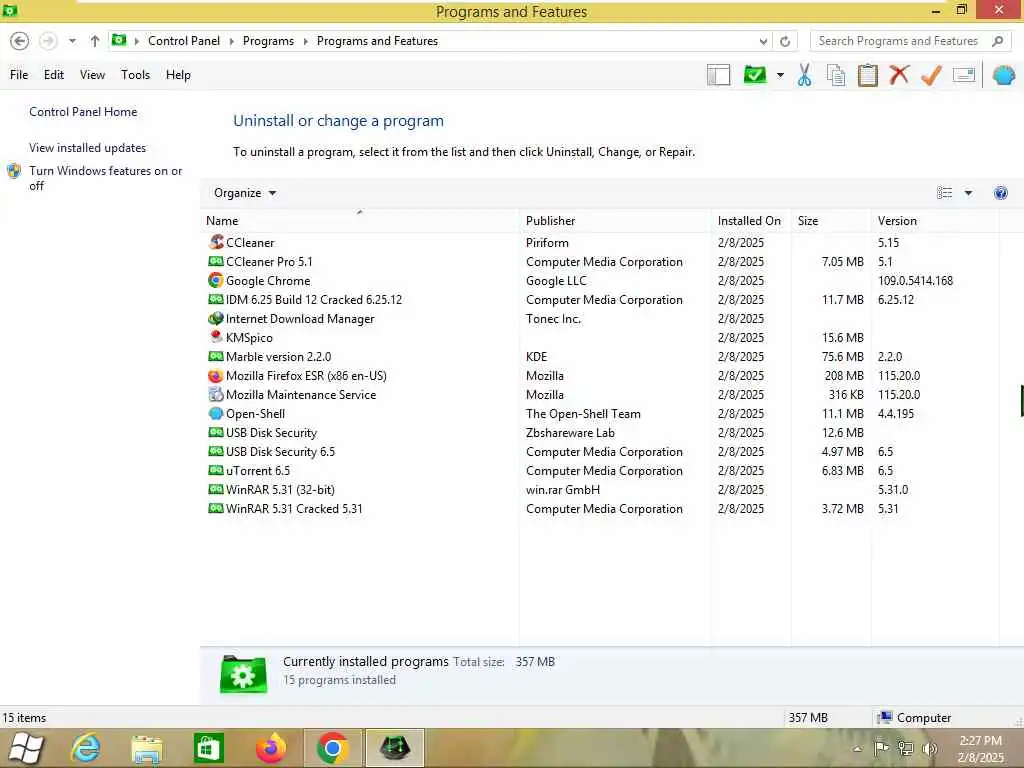This screenshot has height=768, width=1024.
Task: Click the Action Center flag tray icon
Action: tap(881, 749)
